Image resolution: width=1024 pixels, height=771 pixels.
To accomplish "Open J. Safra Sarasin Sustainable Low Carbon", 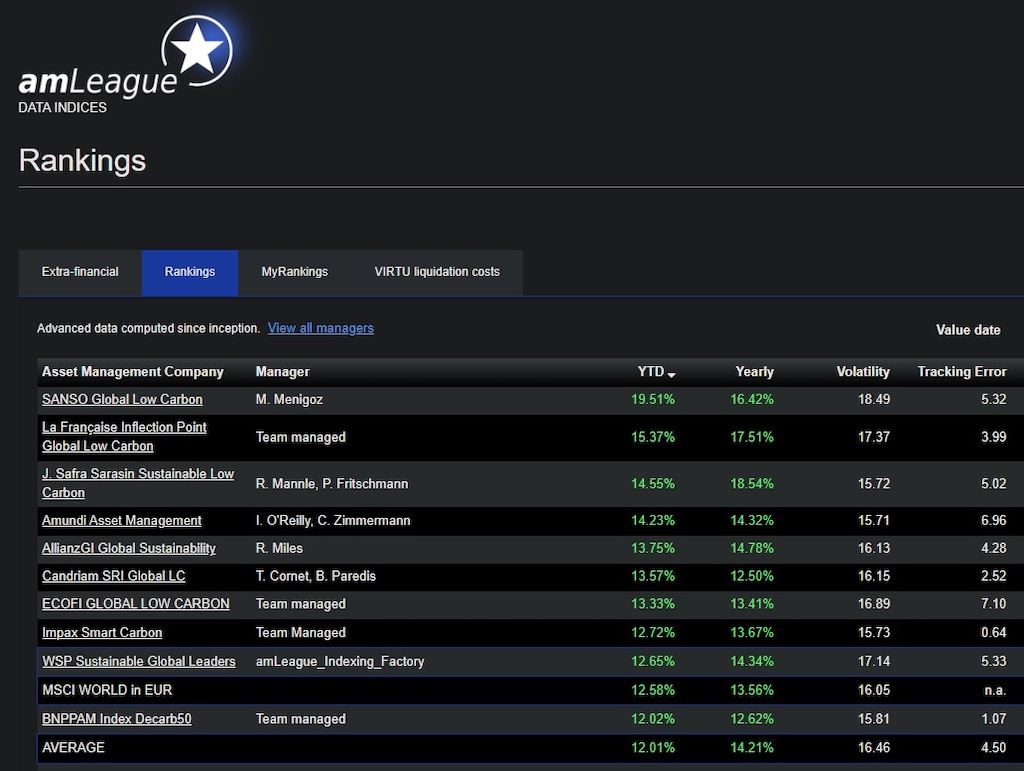I will (138, 483).
